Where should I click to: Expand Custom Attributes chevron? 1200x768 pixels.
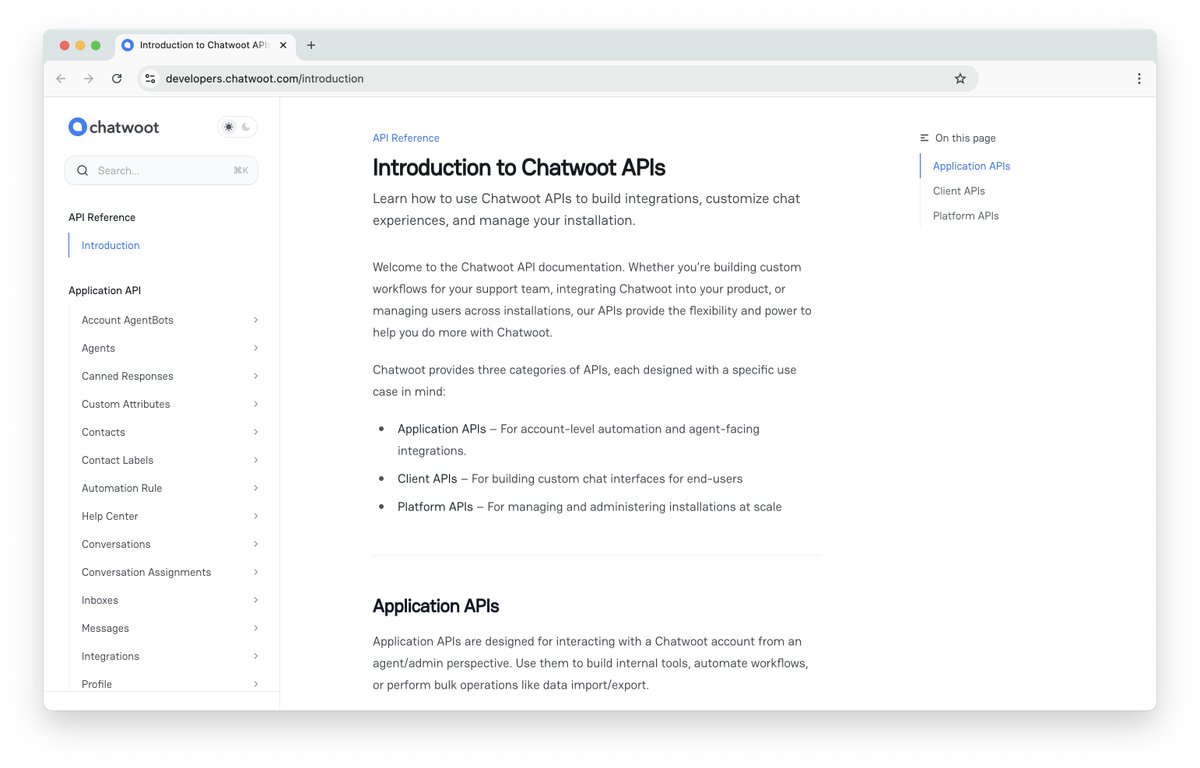256,404
